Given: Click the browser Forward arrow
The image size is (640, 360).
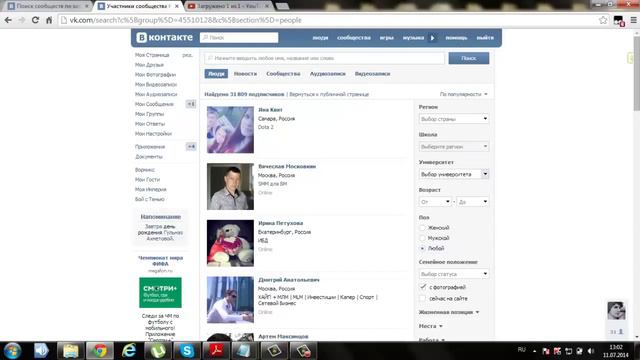Looking at the screenshot, I should point(22,20).
